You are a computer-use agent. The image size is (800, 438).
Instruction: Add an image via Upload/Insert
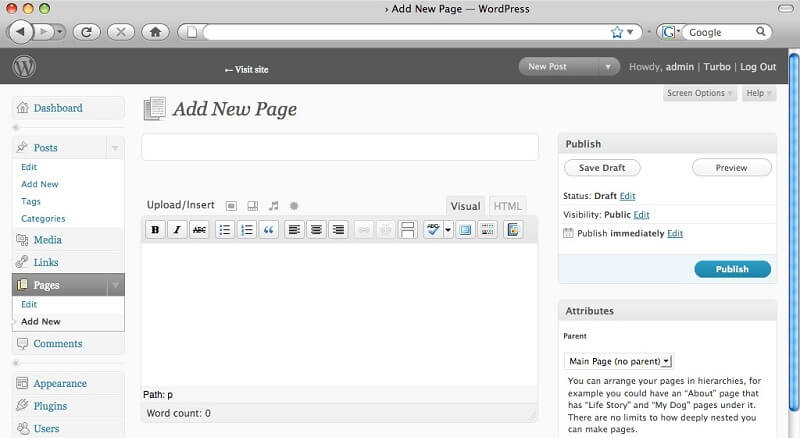pos(231,206)
